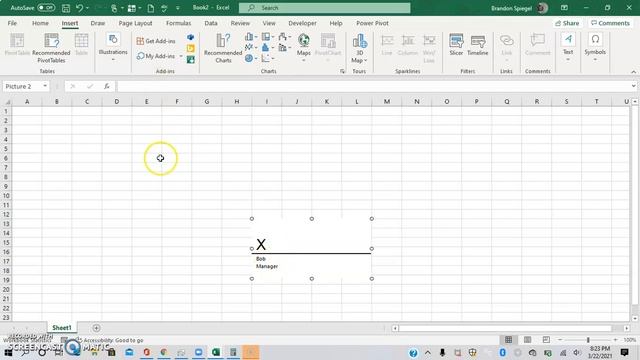Switch to Page Layout view in the status bar

pos(527,340)
